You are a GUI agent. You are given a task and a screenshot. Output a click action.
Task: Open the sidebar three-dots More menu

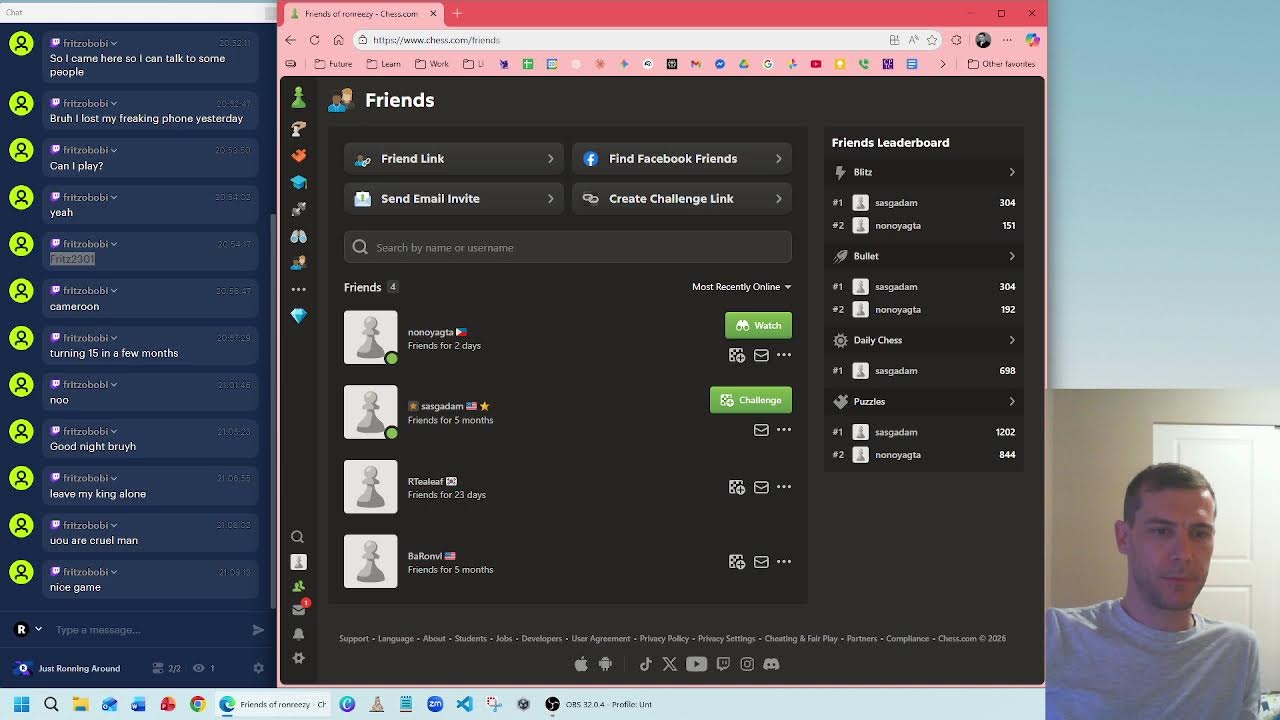tap(298, 289)
